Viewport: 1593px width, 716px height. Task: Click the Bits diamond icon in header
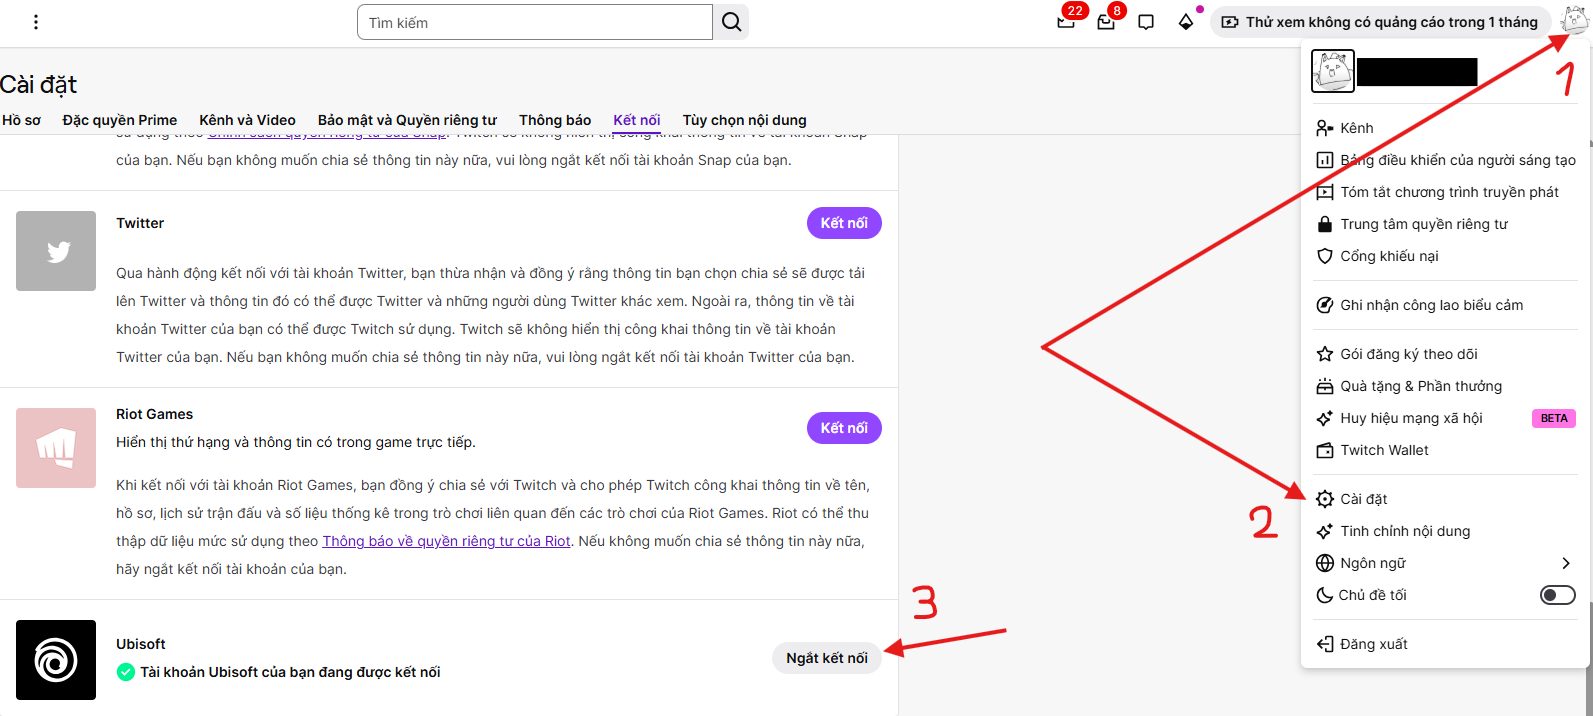point(1186,22)
